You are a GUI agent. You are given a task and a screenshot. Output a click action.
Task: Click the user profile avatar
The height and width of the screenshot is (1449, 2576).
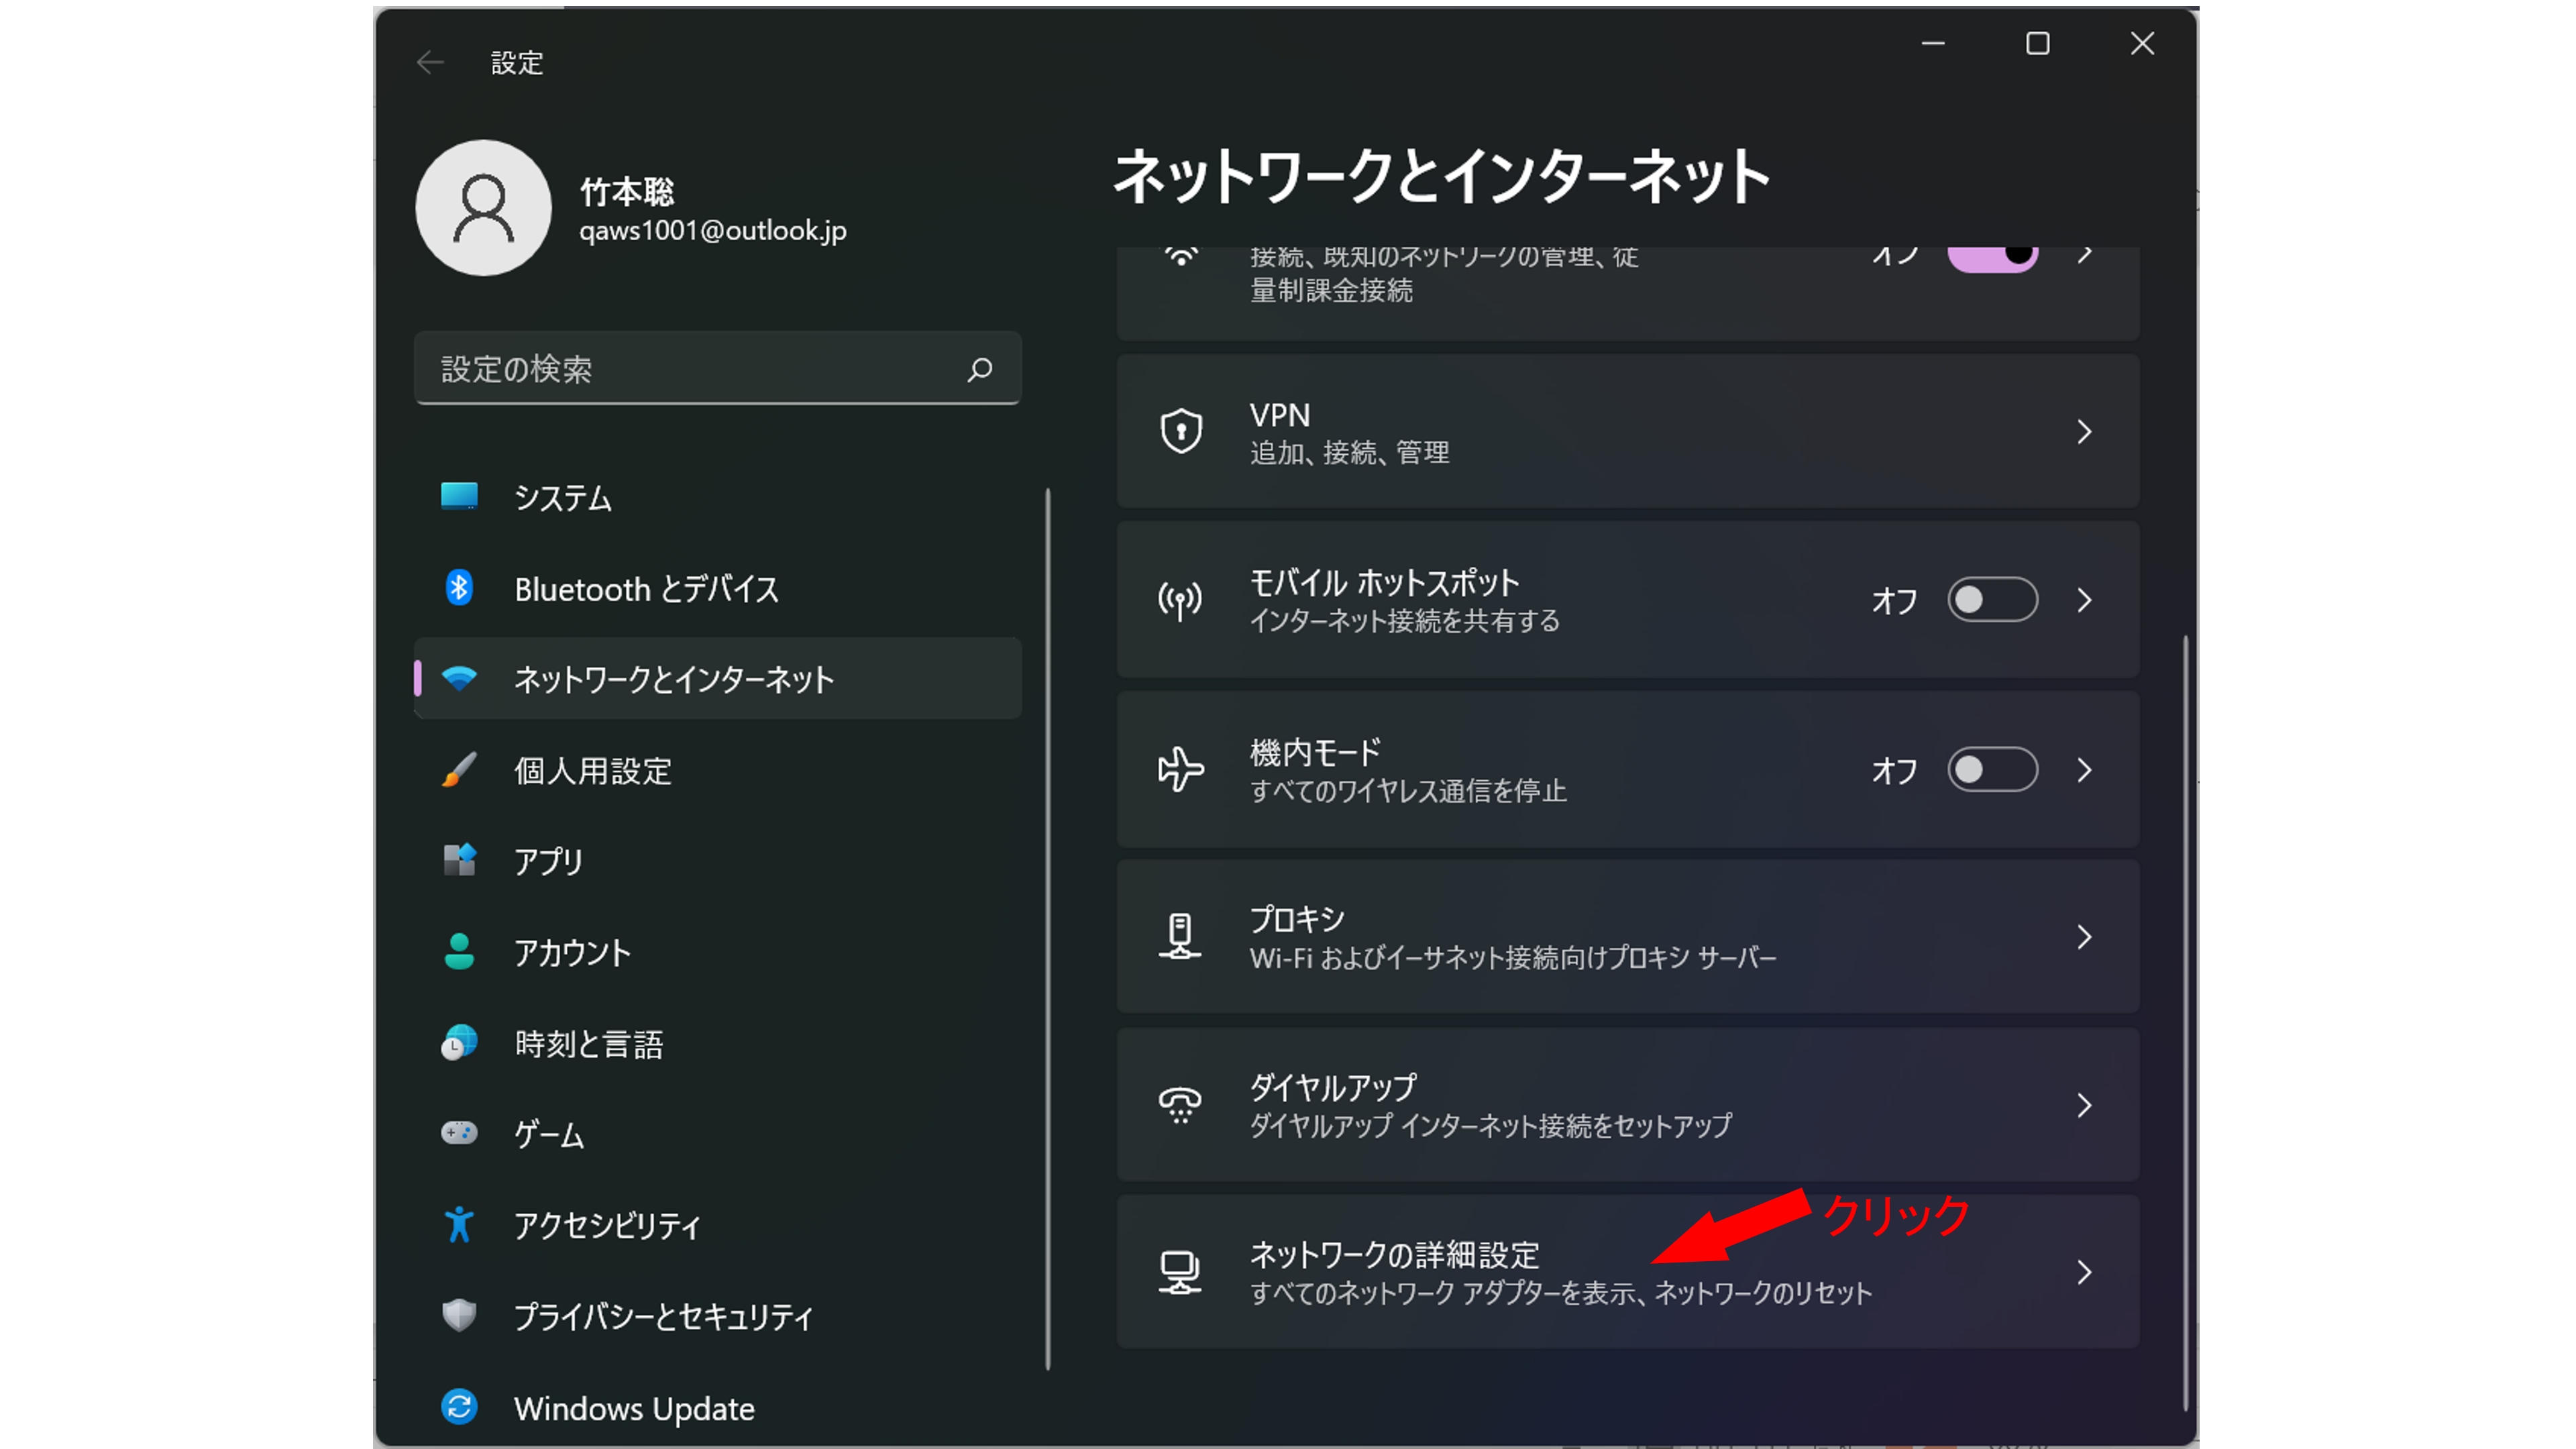click(x=483, y=208)
